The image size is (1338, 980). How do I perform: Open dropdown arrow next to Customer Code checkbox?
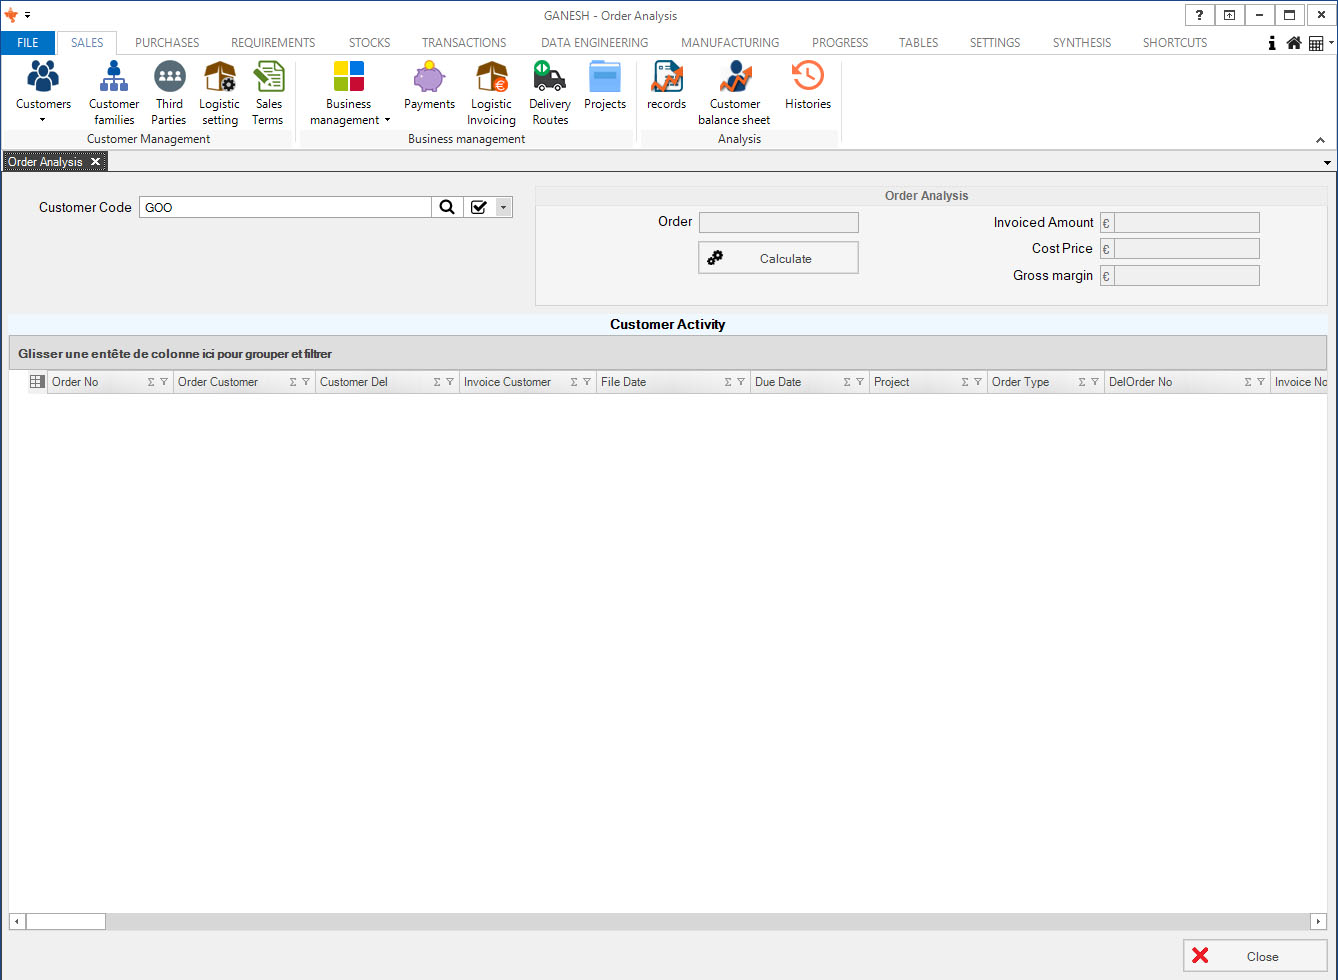[x=503, y=207]
